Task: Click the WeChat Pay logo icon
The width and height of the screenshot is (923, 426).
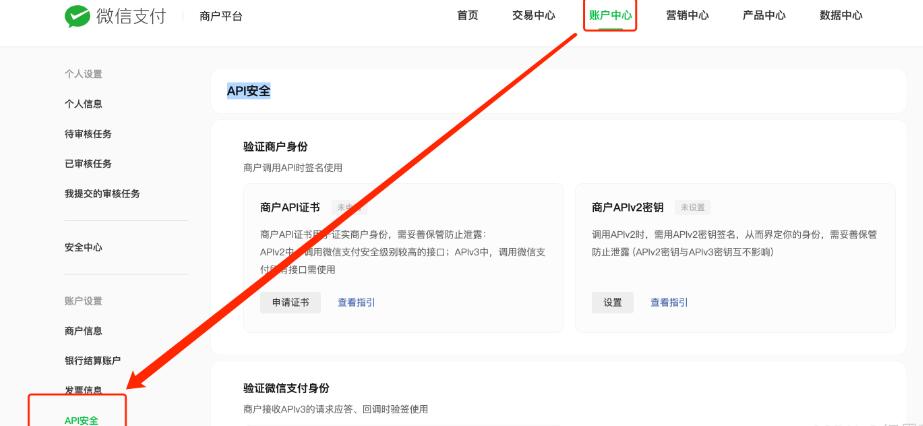Action: coord(77,16)
